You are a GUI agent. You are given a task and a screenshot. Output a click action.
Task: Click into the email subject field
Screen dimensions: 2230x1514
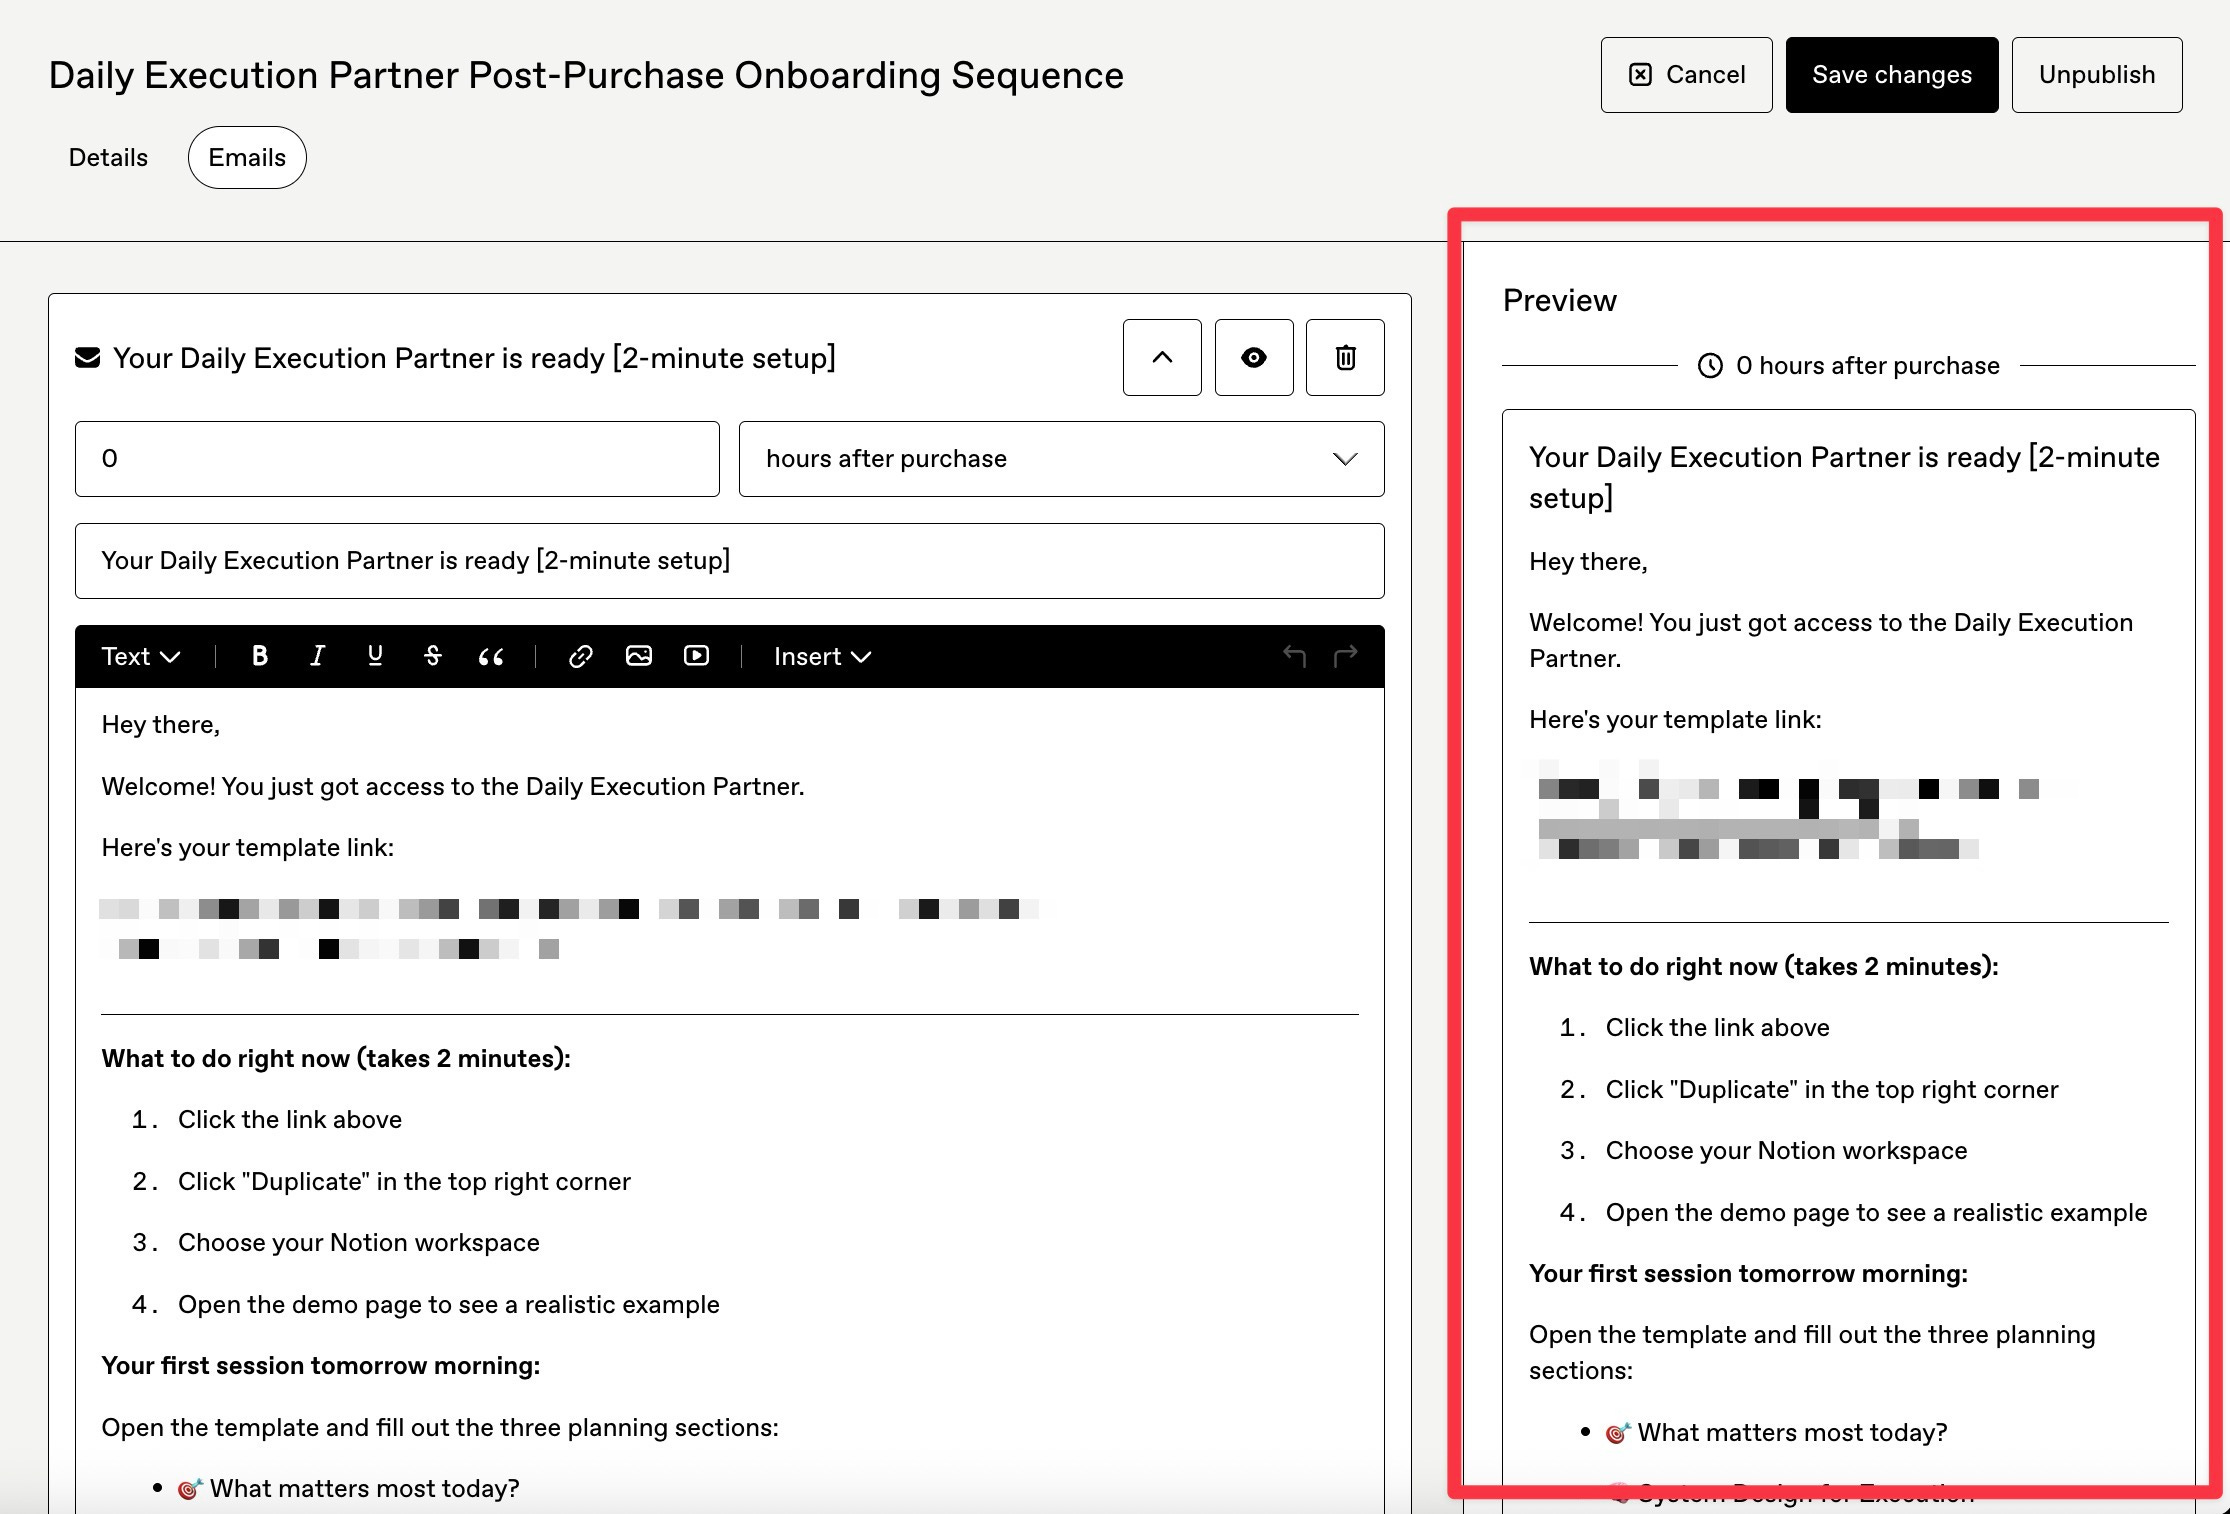pos(729,561)
